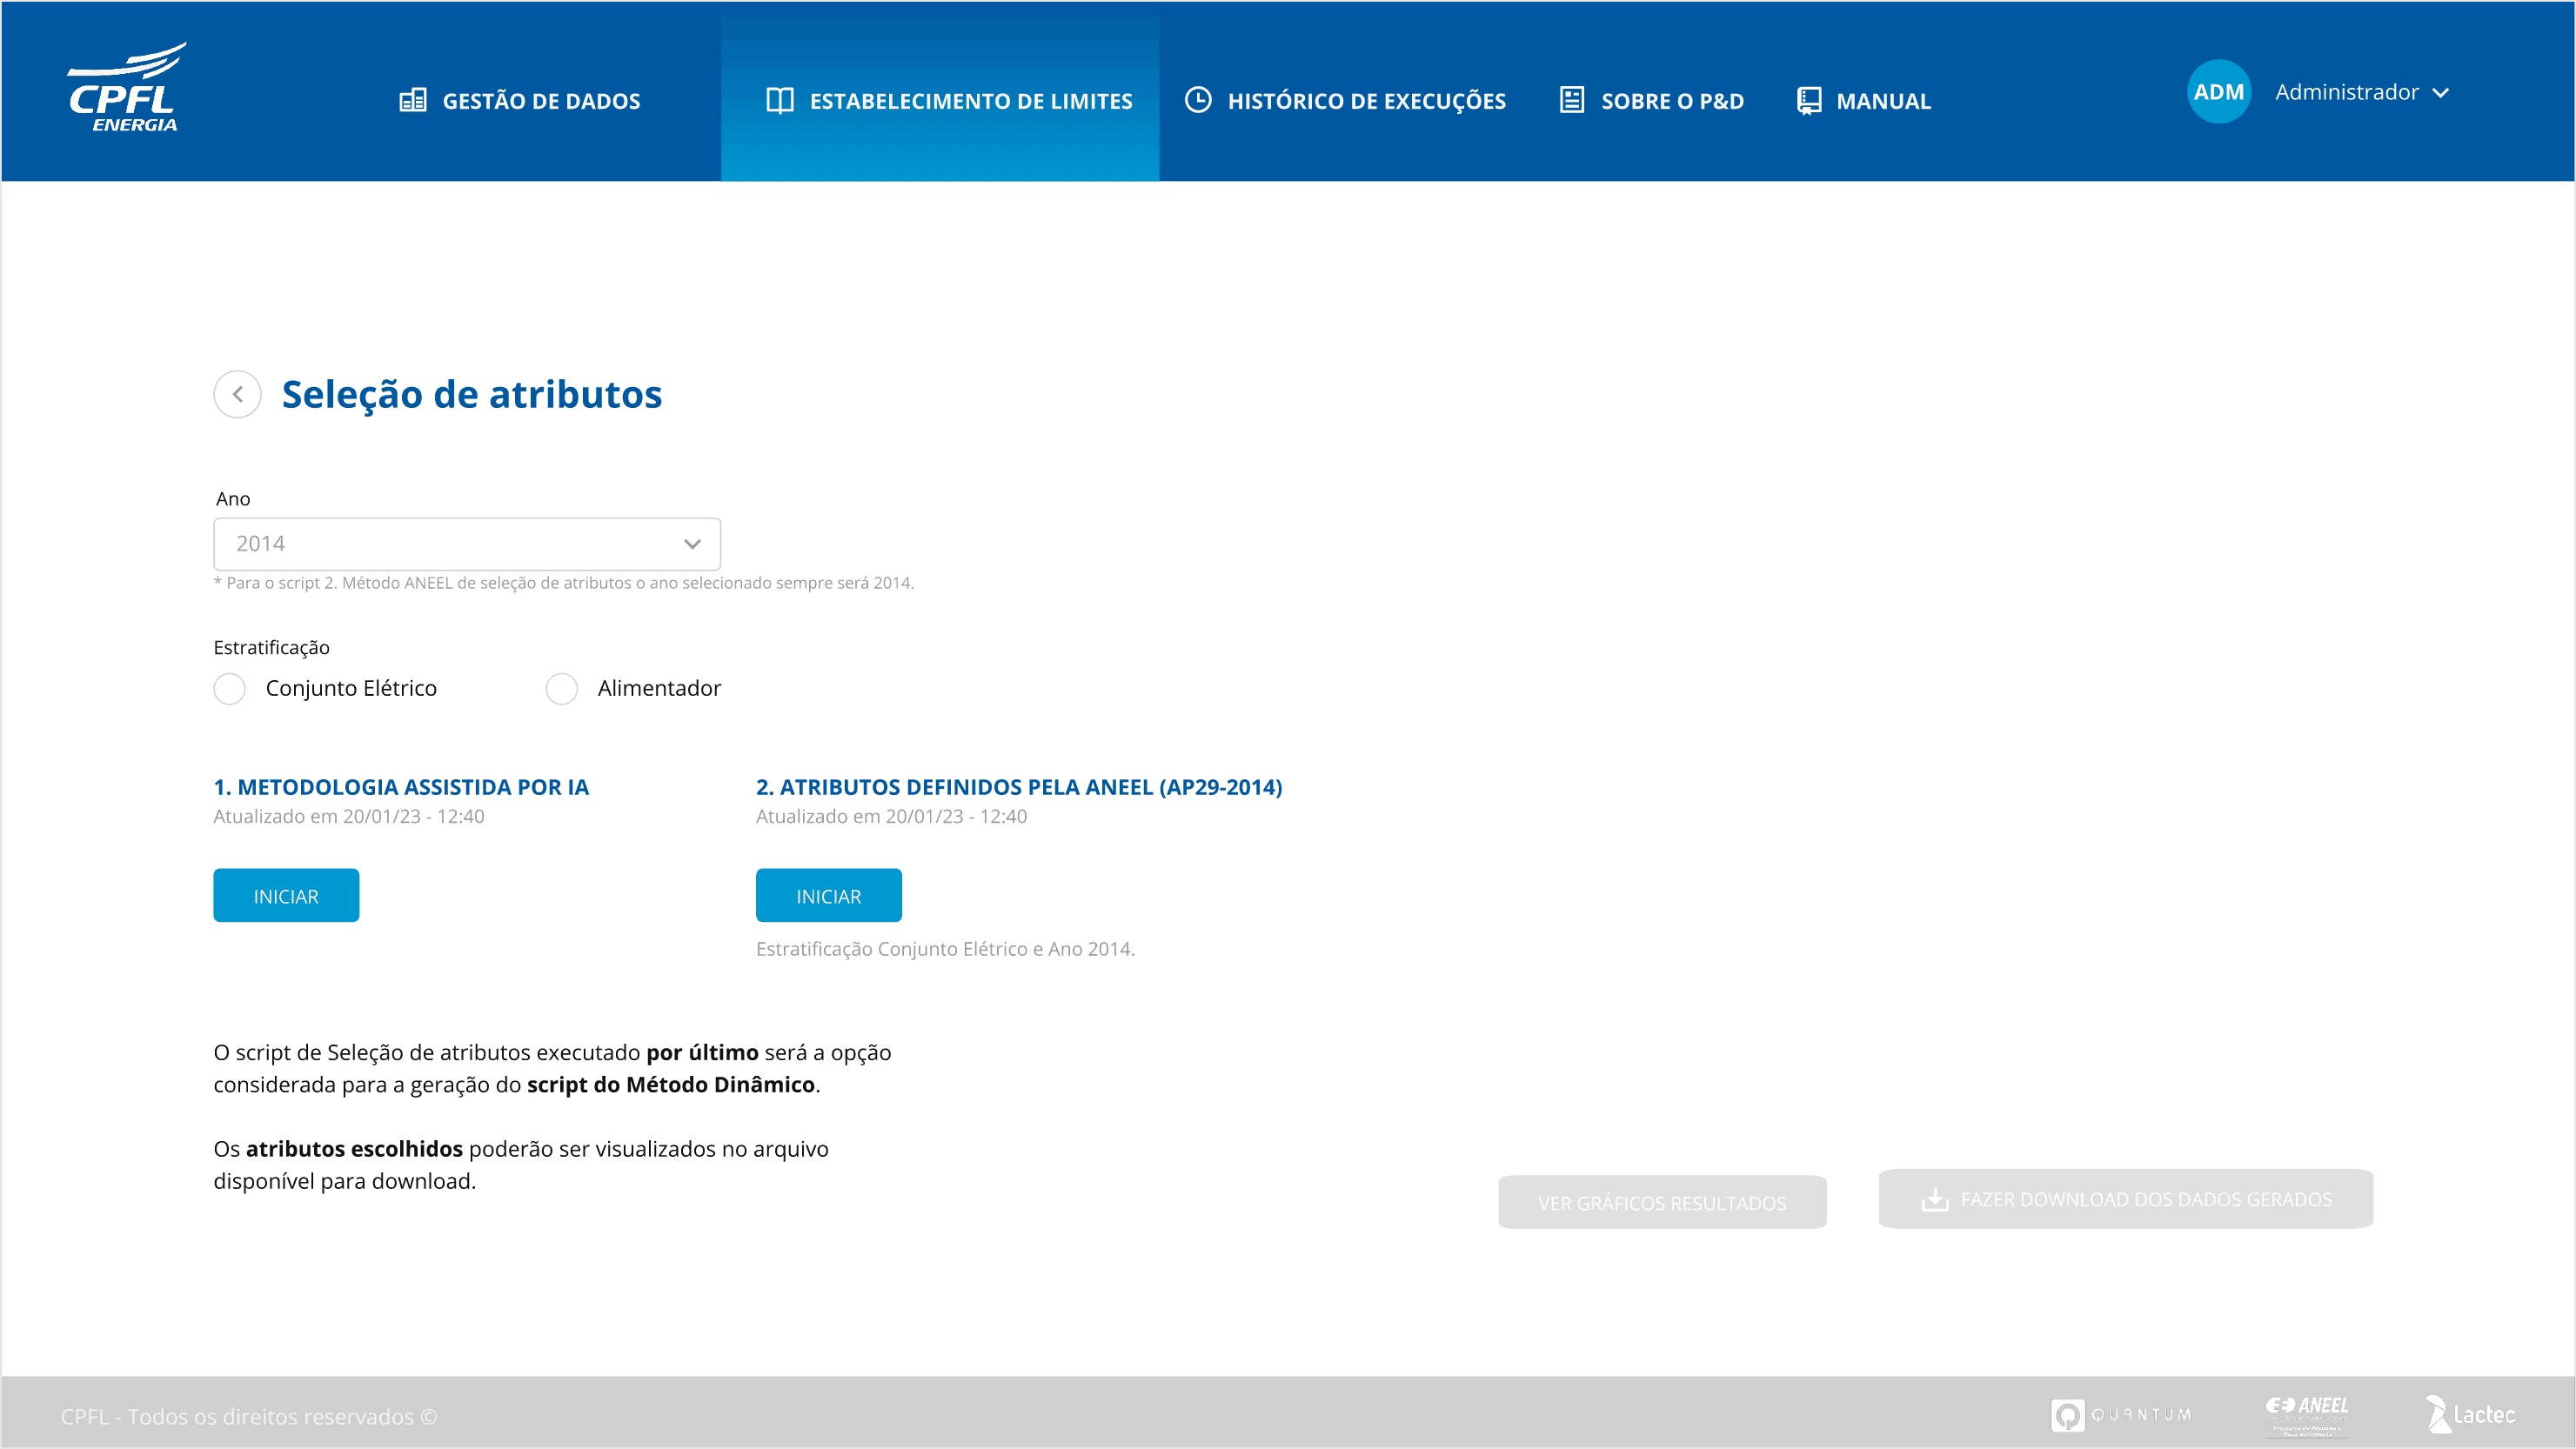Viewport: 2576px width, 1449px height.
Task: Open the Histórico de Execuções menu item
Action: [x=1366, y=101]
